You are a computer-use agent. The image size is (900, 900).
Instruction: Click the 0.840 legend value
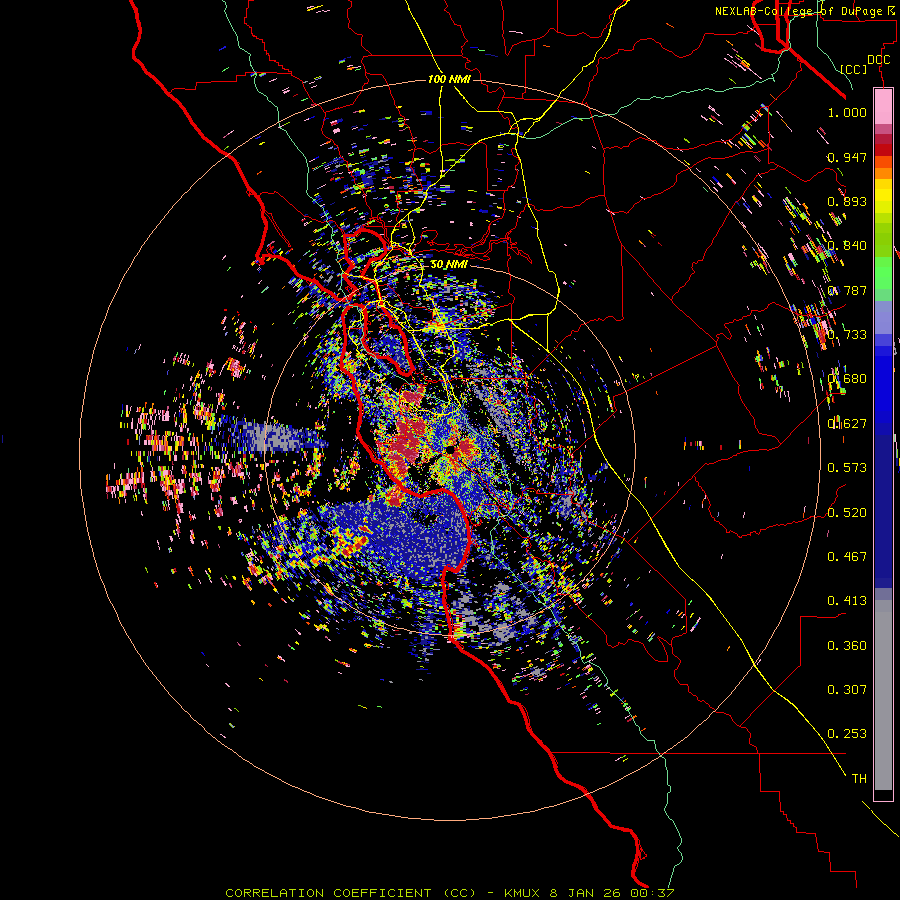(847, 246)
